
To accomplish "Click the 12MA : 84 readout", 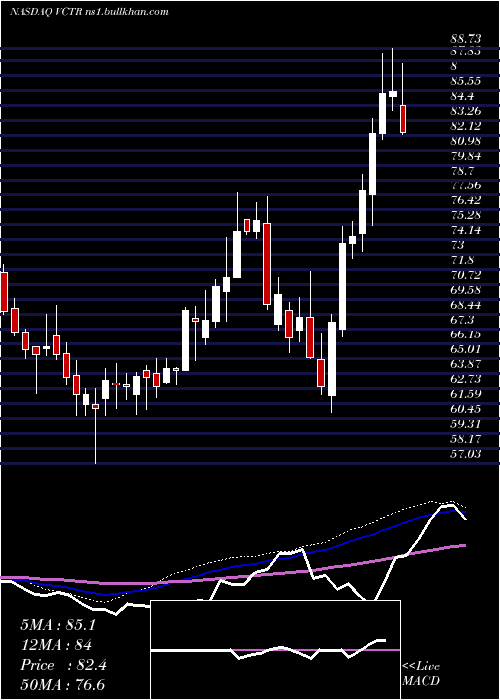I will click(x=56, y=645).
